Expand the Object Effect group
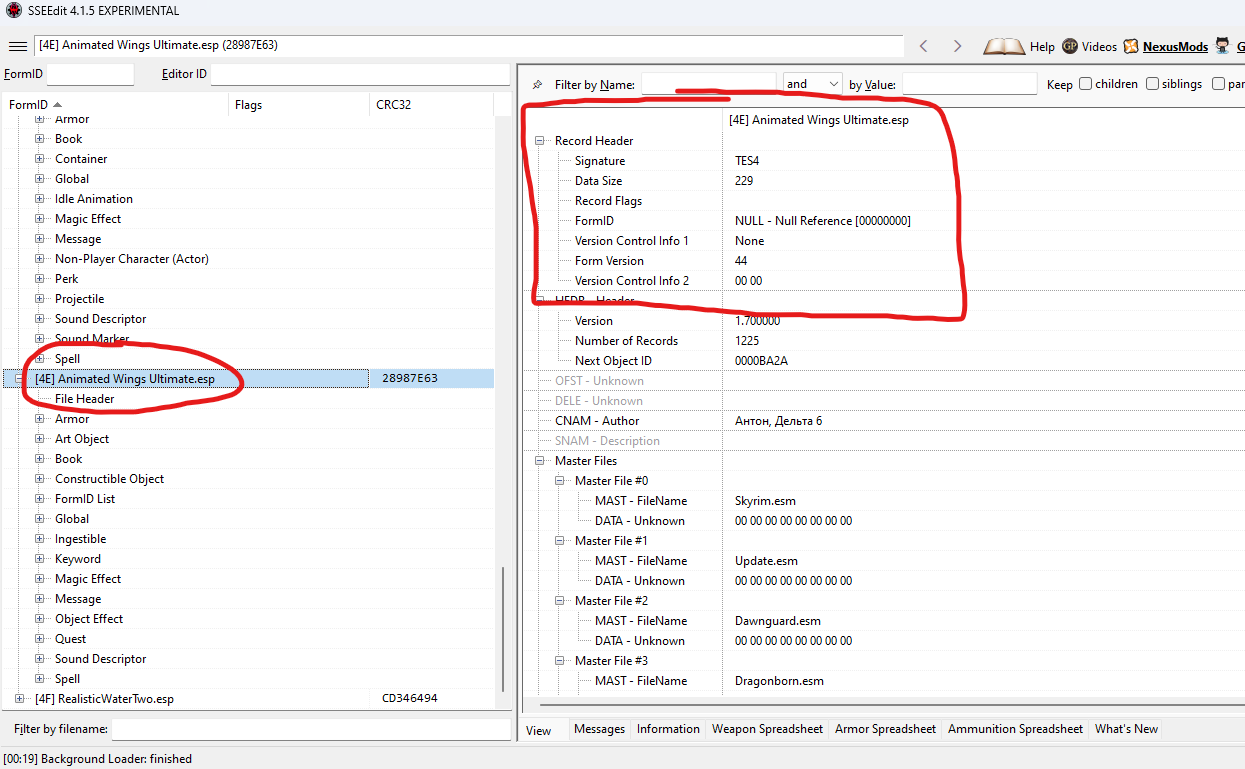The height and width of the screenshot is (769, 1245). click(41, 619)
